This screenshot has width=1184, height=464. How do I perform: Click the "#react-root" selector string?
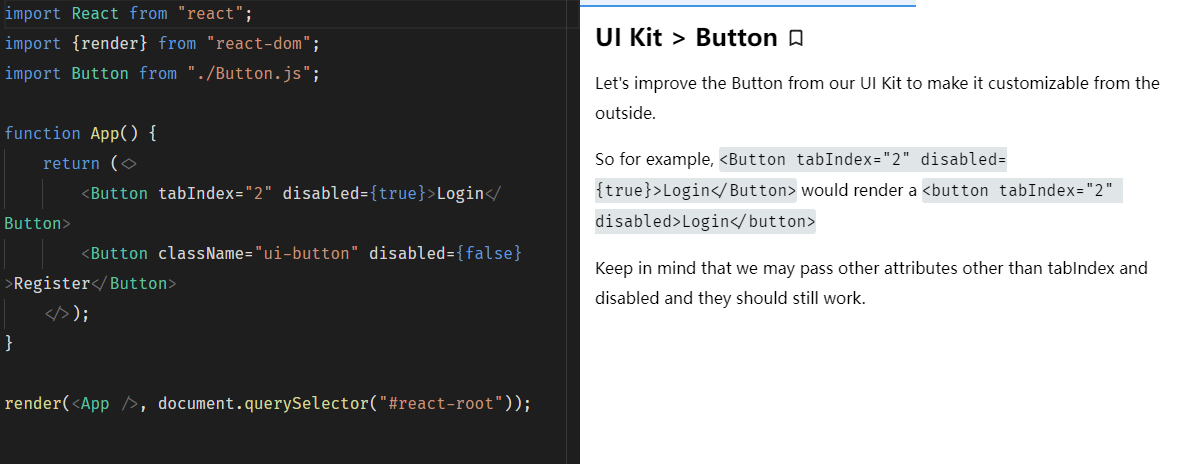click(441, 403)
